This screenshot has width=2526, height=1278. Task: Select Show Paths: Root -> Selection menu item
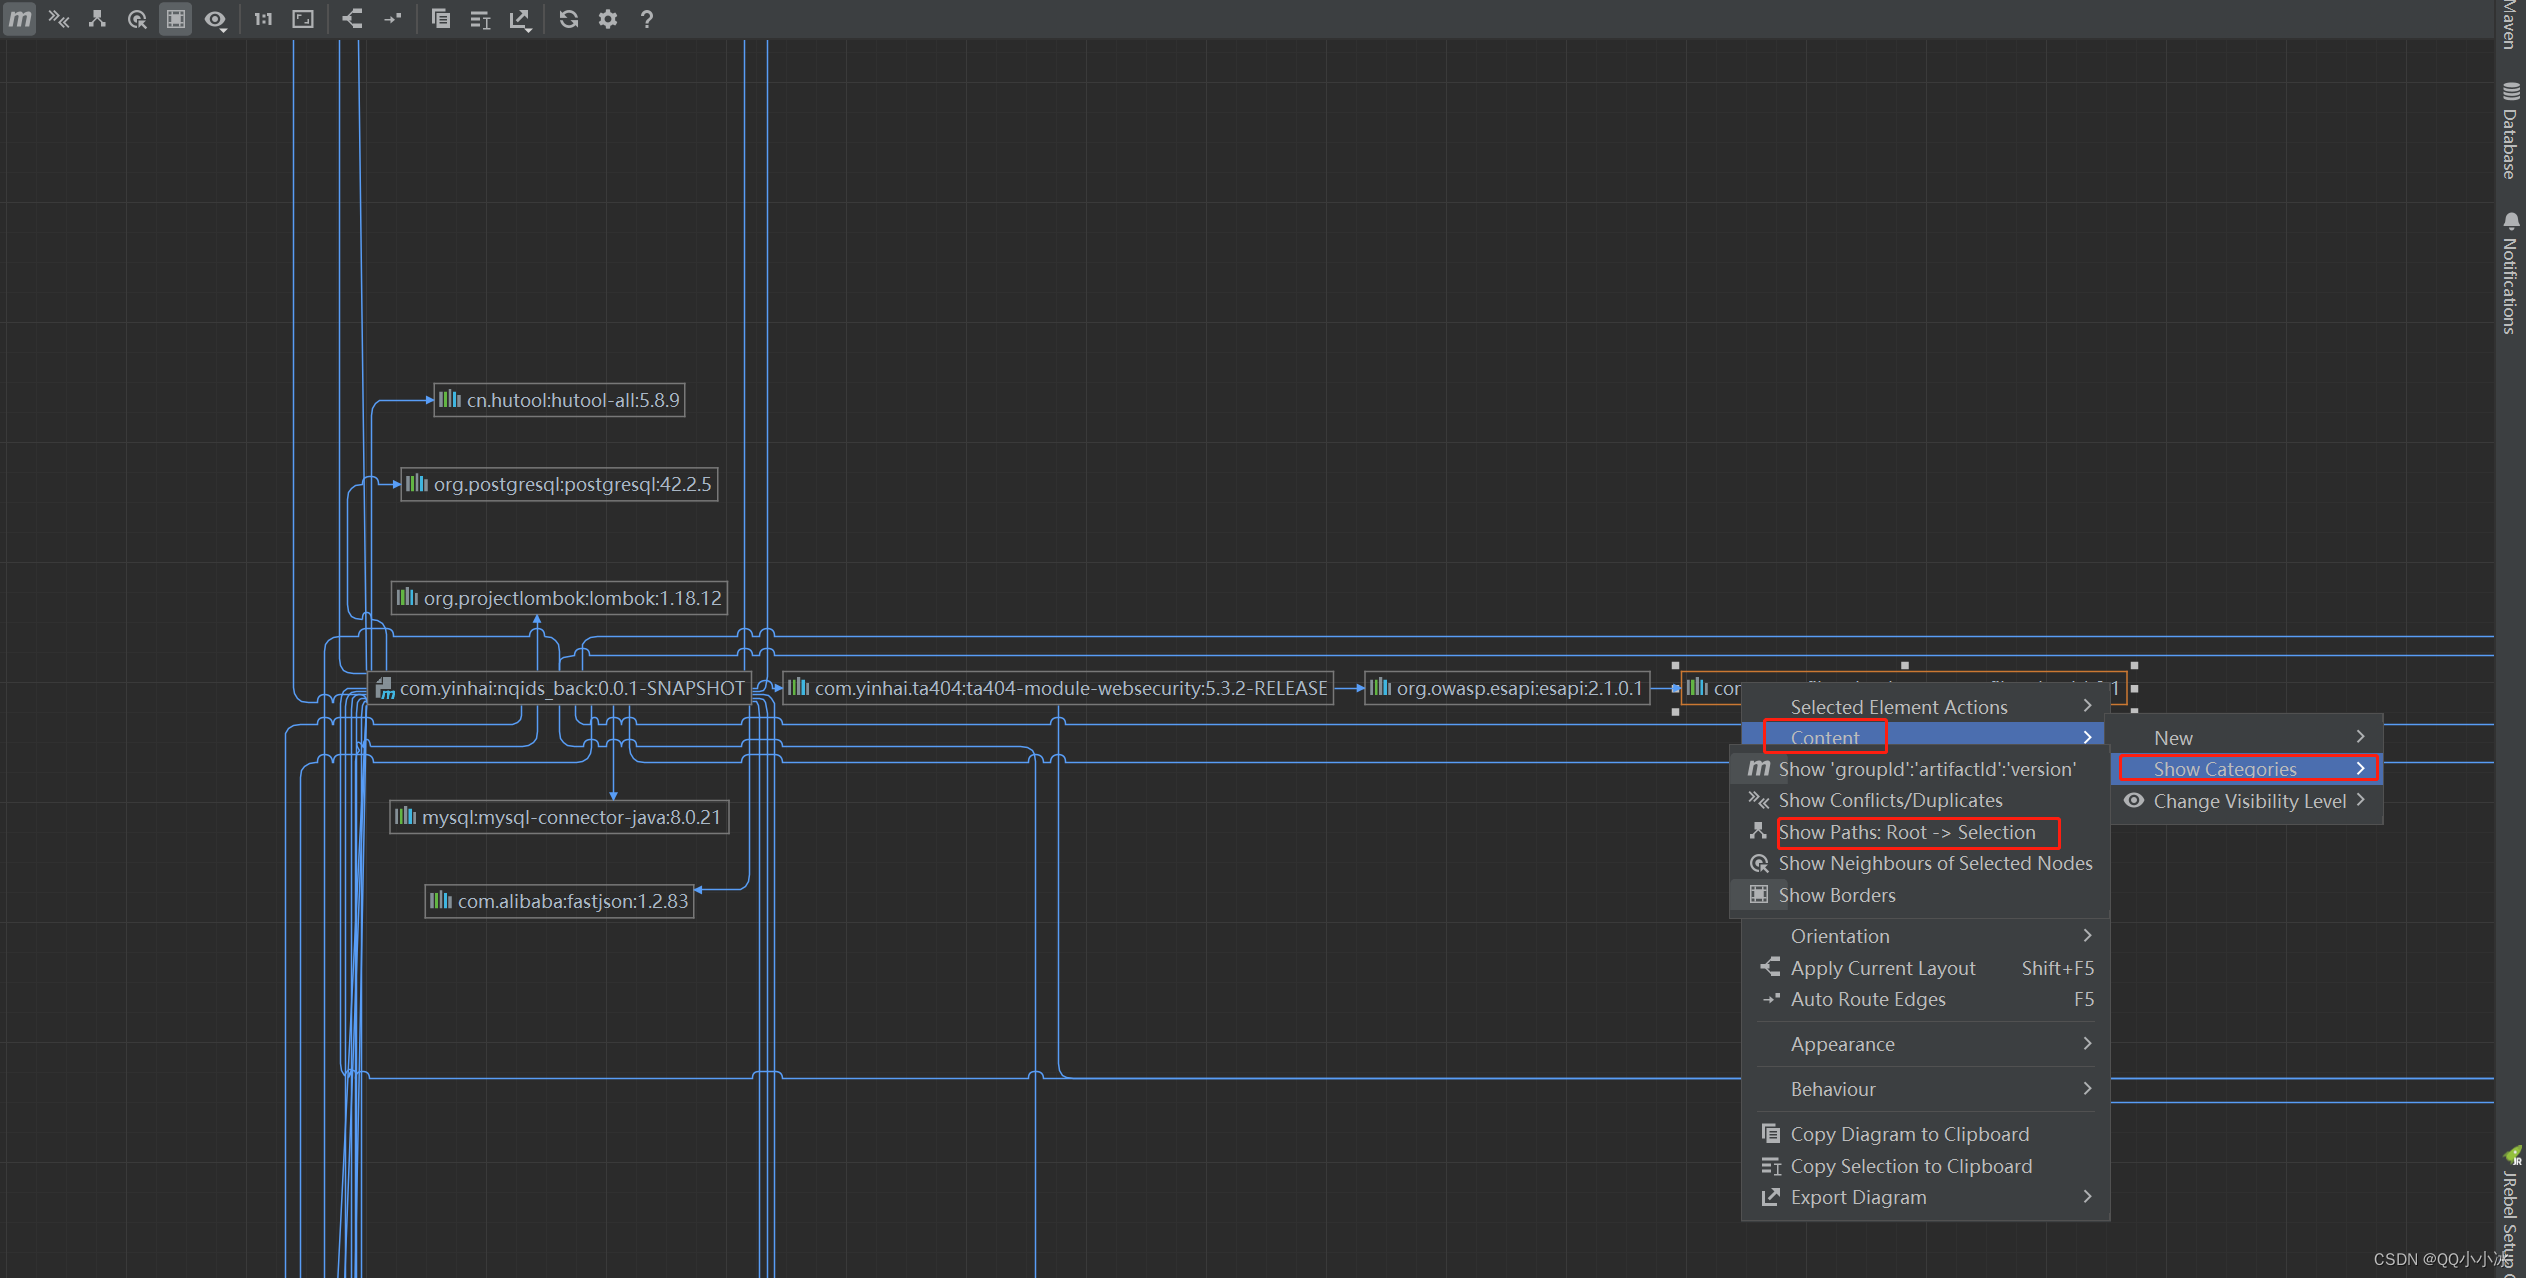point(1906,832)
